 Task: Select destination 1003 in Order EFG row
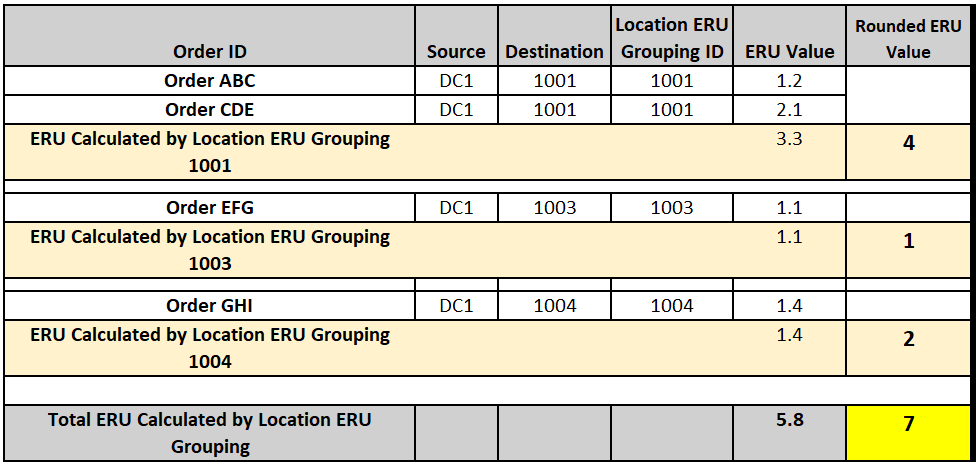pyautogui.click(x=554, y=207)
